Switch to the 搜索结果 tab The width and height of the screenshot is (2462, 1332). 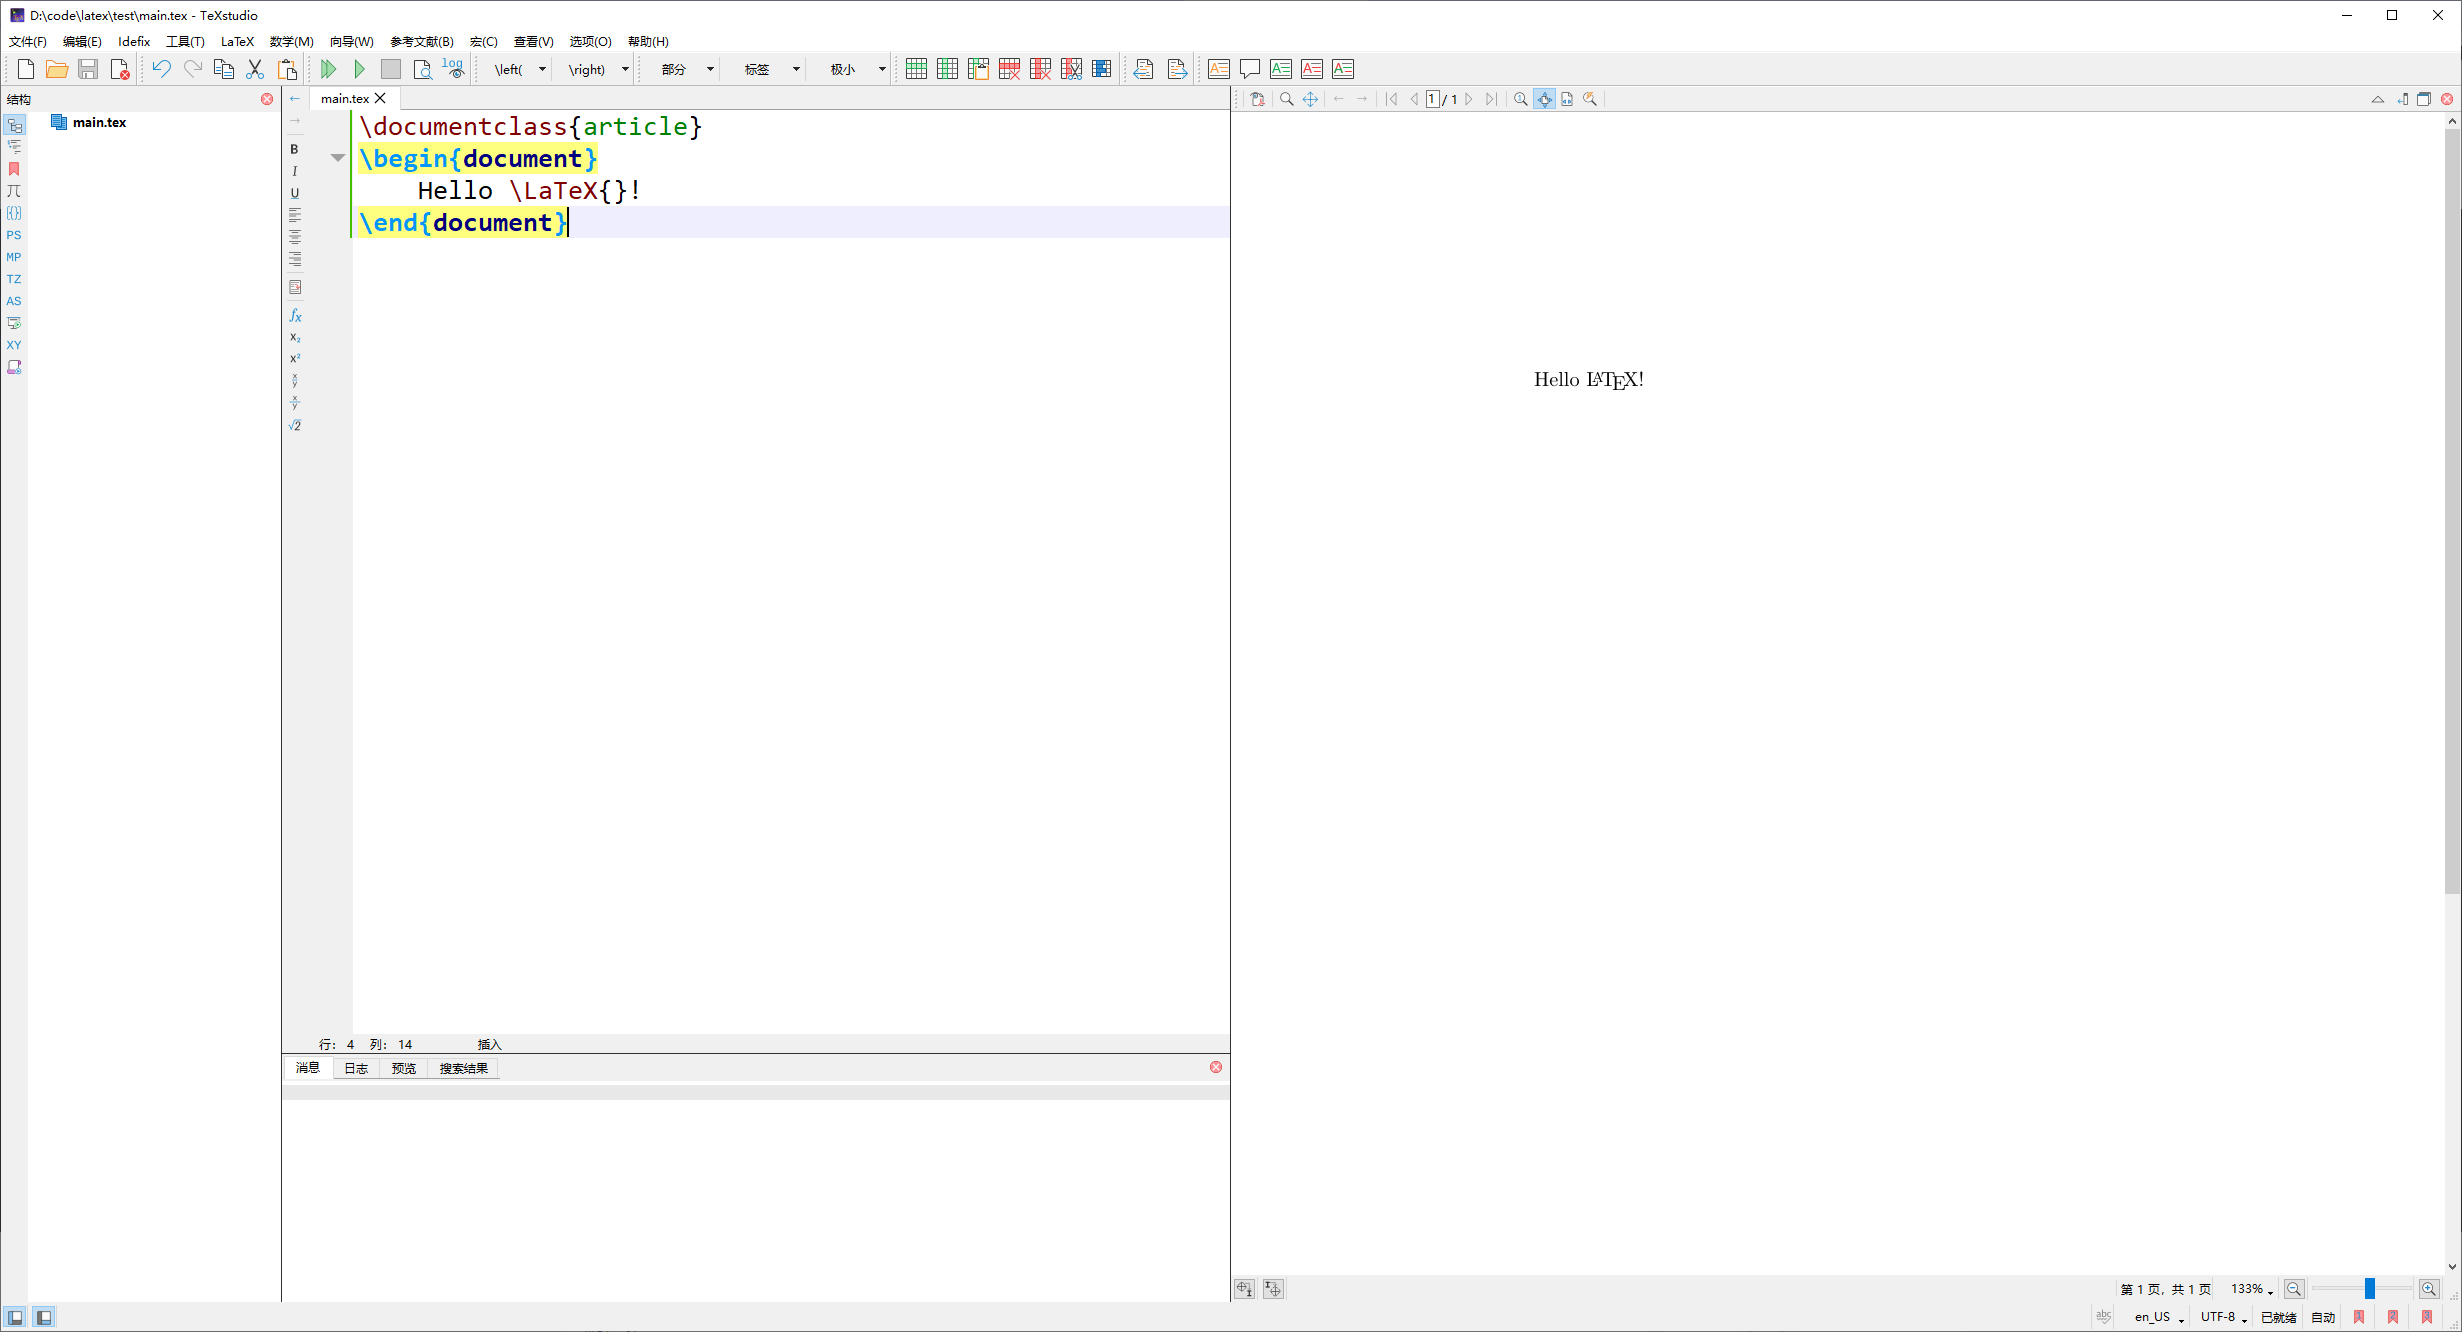[464, 1068]
